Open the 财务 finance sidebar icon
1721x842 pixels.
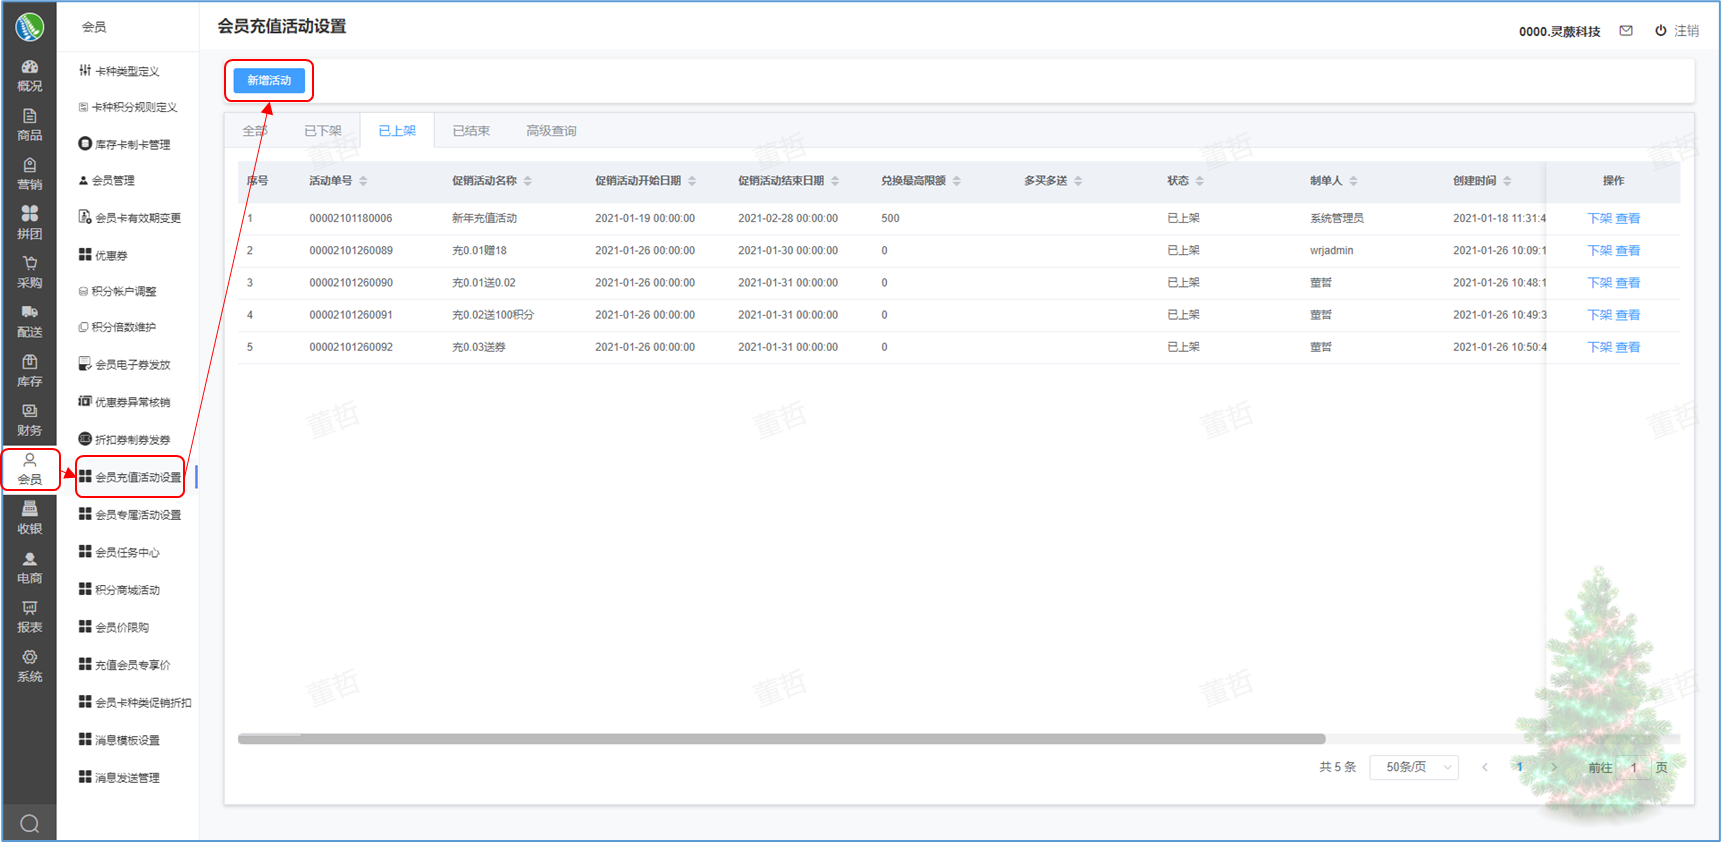pyautogui.click(x=29, y=419)
